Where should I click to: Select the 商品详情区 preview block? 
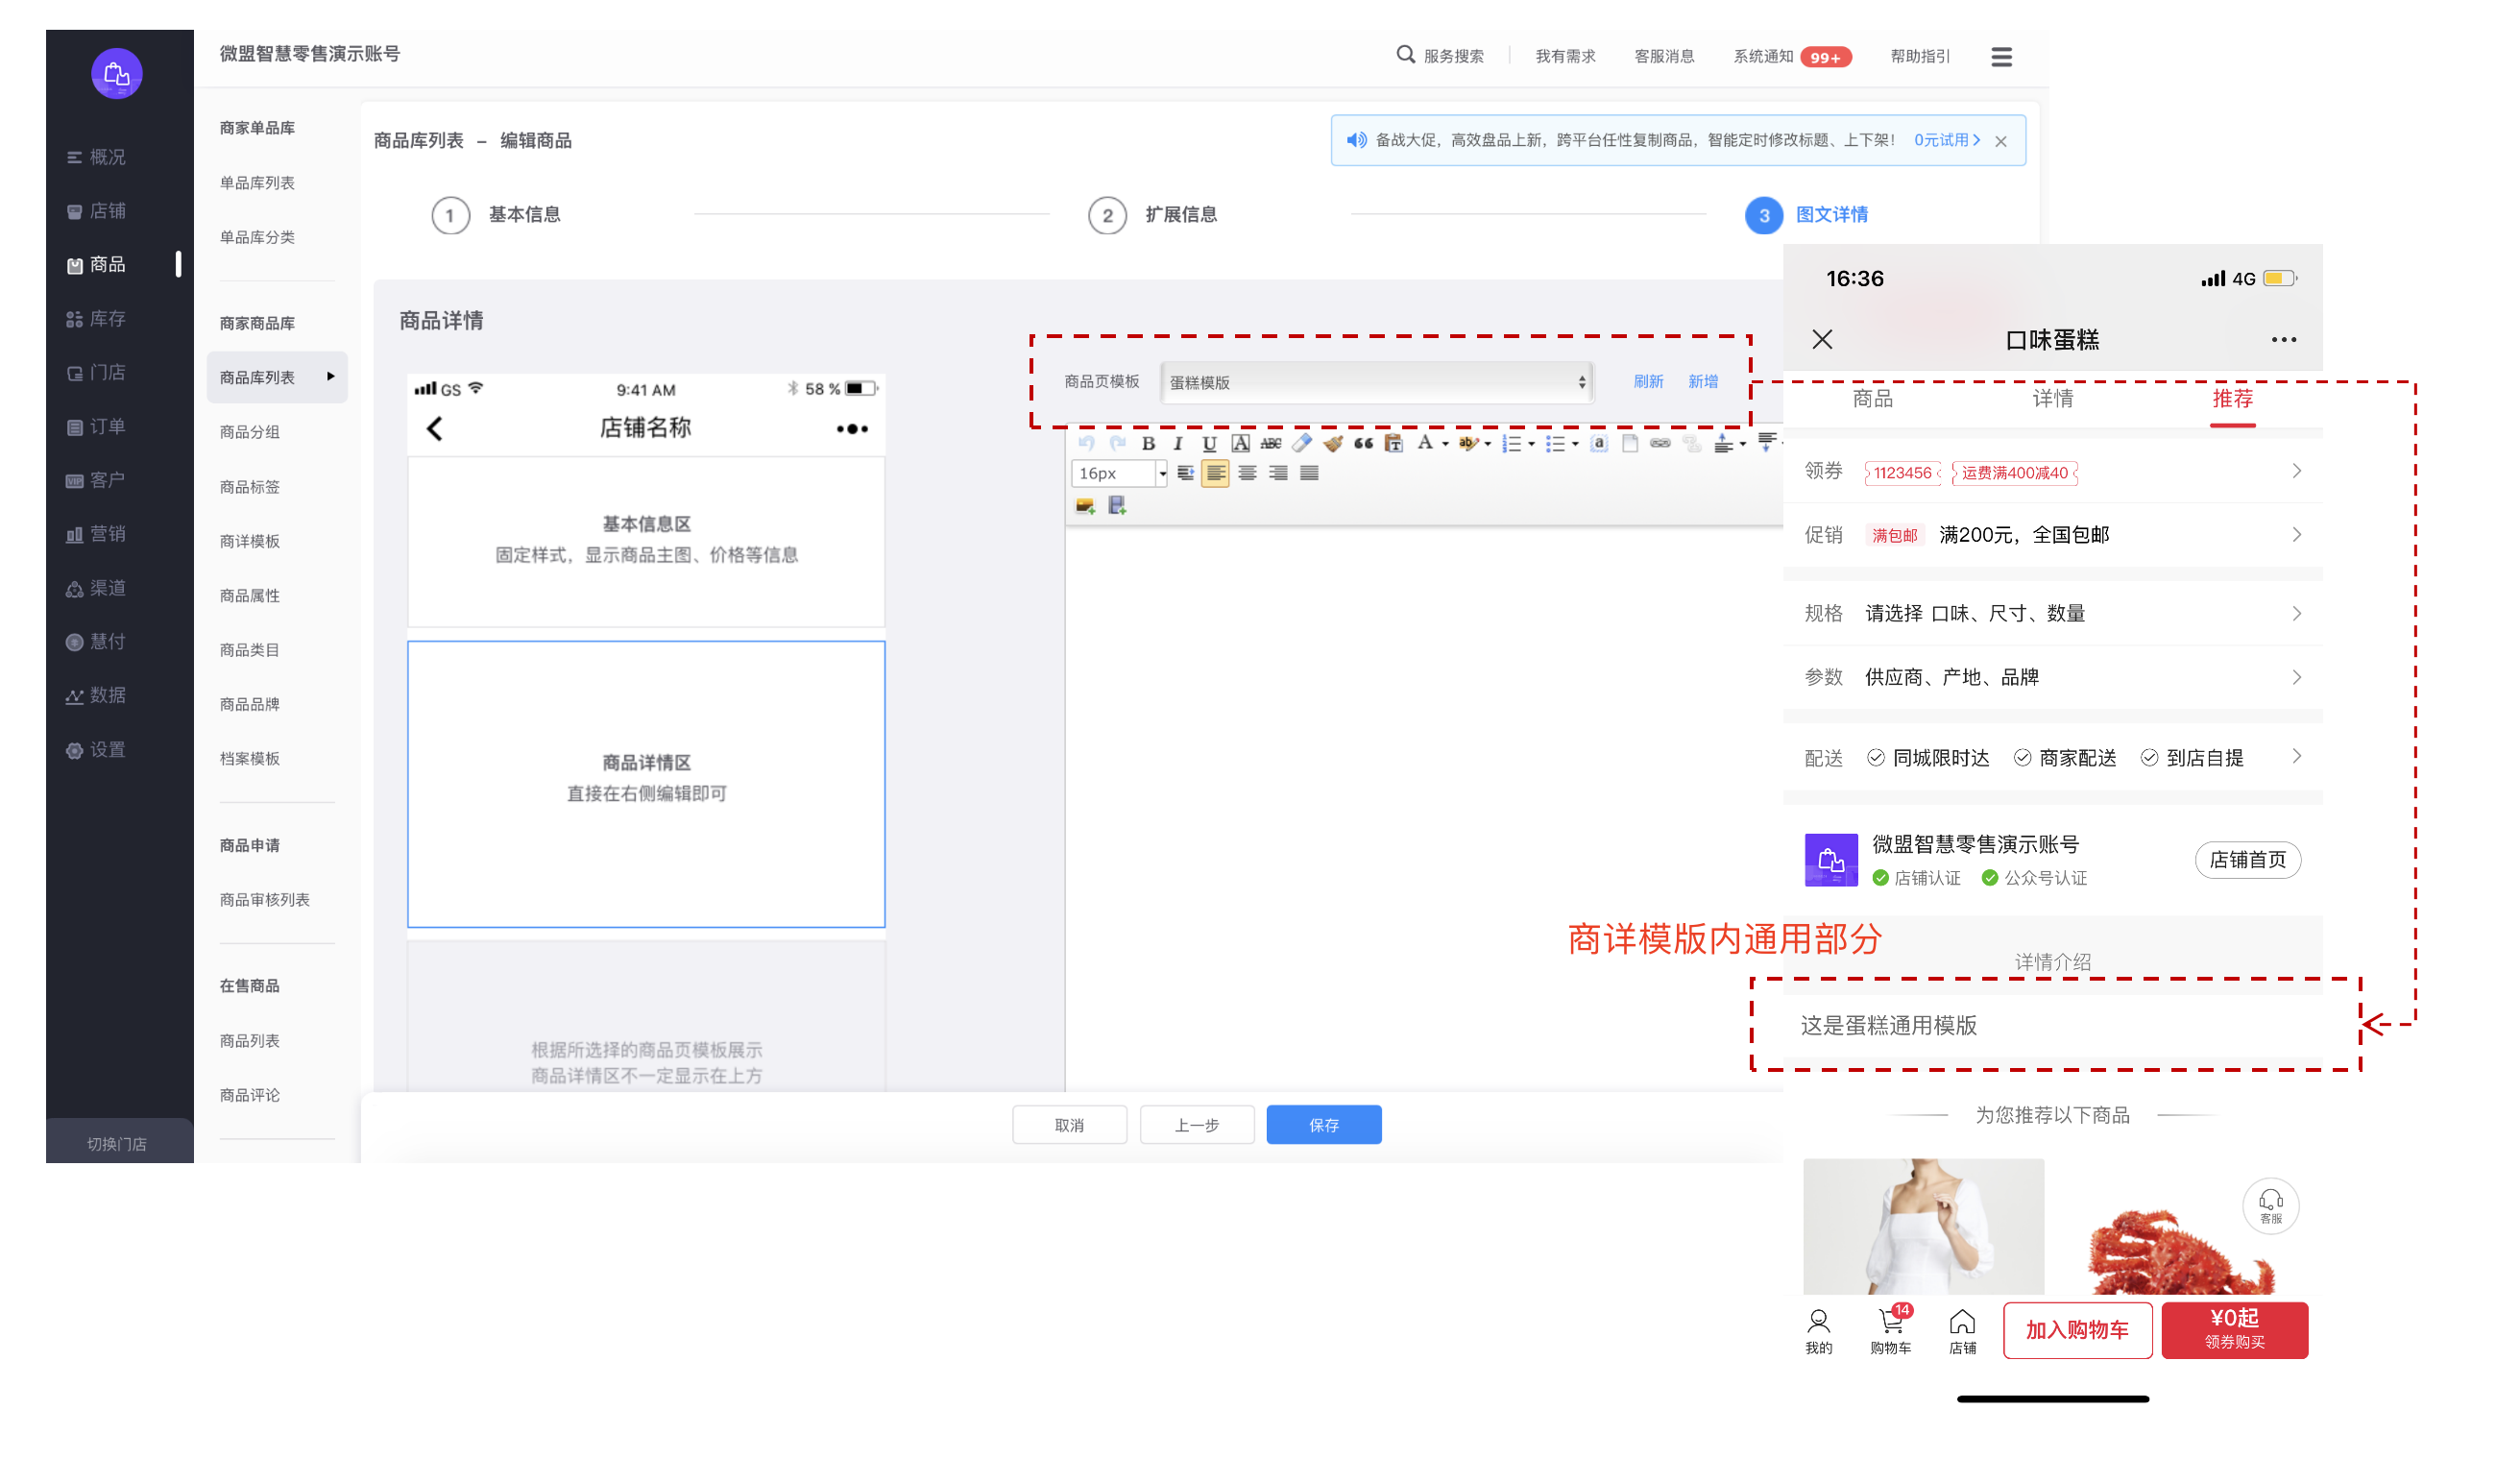(646, 784)
